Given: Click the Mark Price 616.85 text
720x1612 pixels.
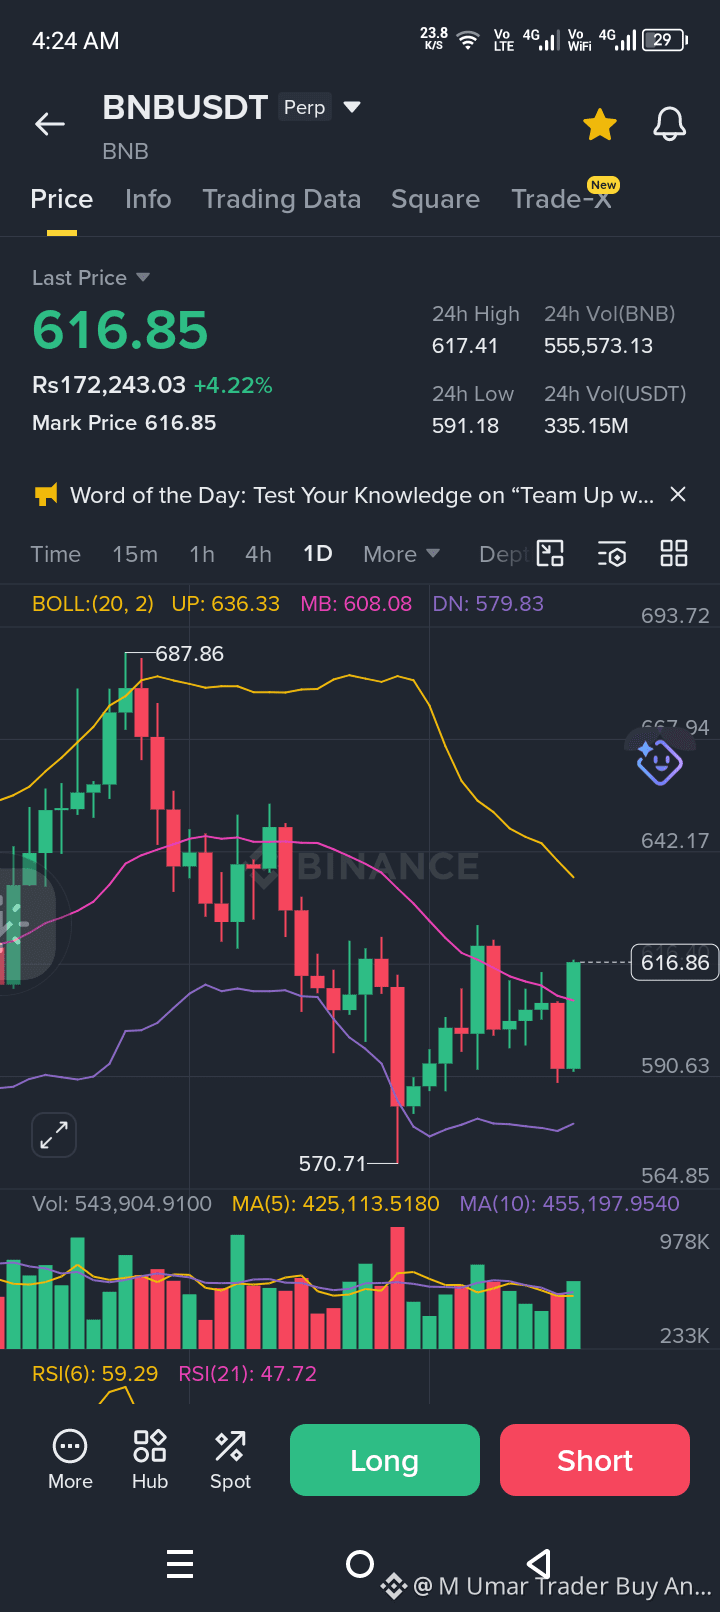Looking at the screenshot, I should point(124,423).
